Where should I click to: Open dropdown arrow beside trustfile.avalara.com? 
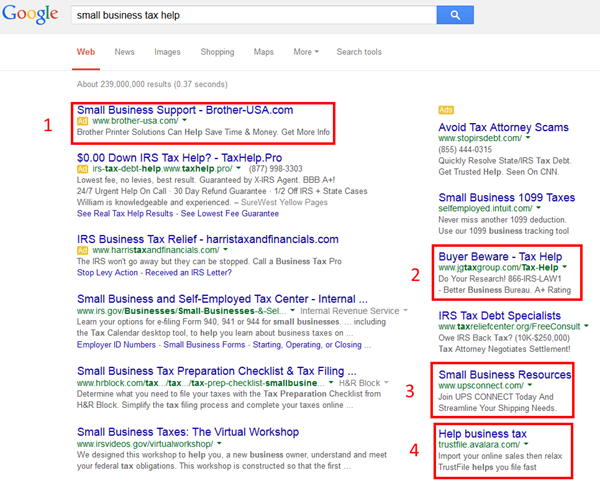(527, 445)
